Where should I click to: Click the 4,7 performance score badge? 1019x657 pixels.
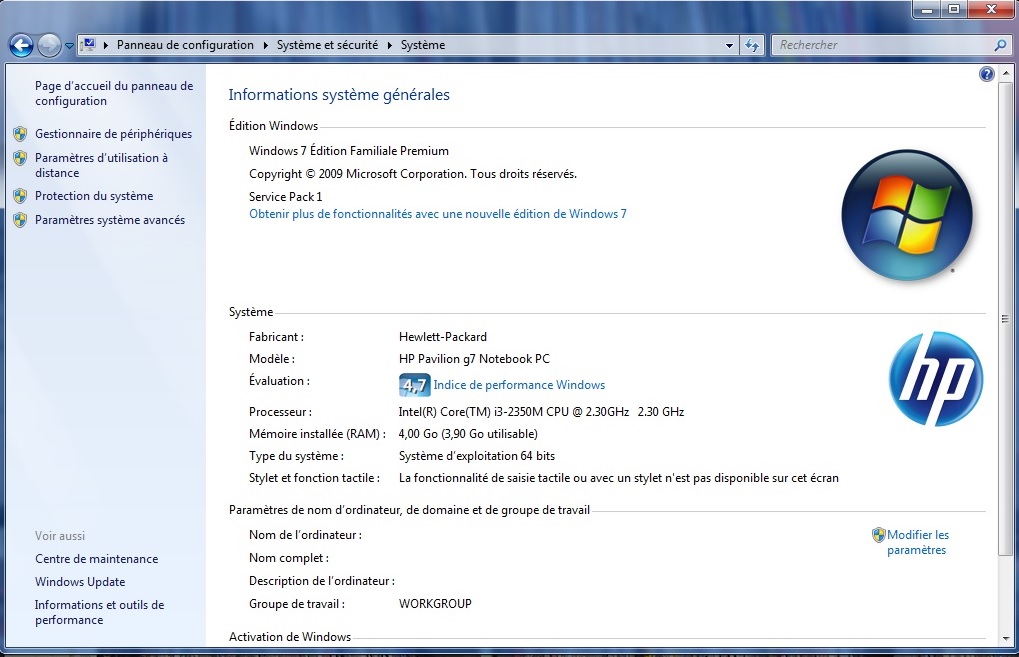414,385
